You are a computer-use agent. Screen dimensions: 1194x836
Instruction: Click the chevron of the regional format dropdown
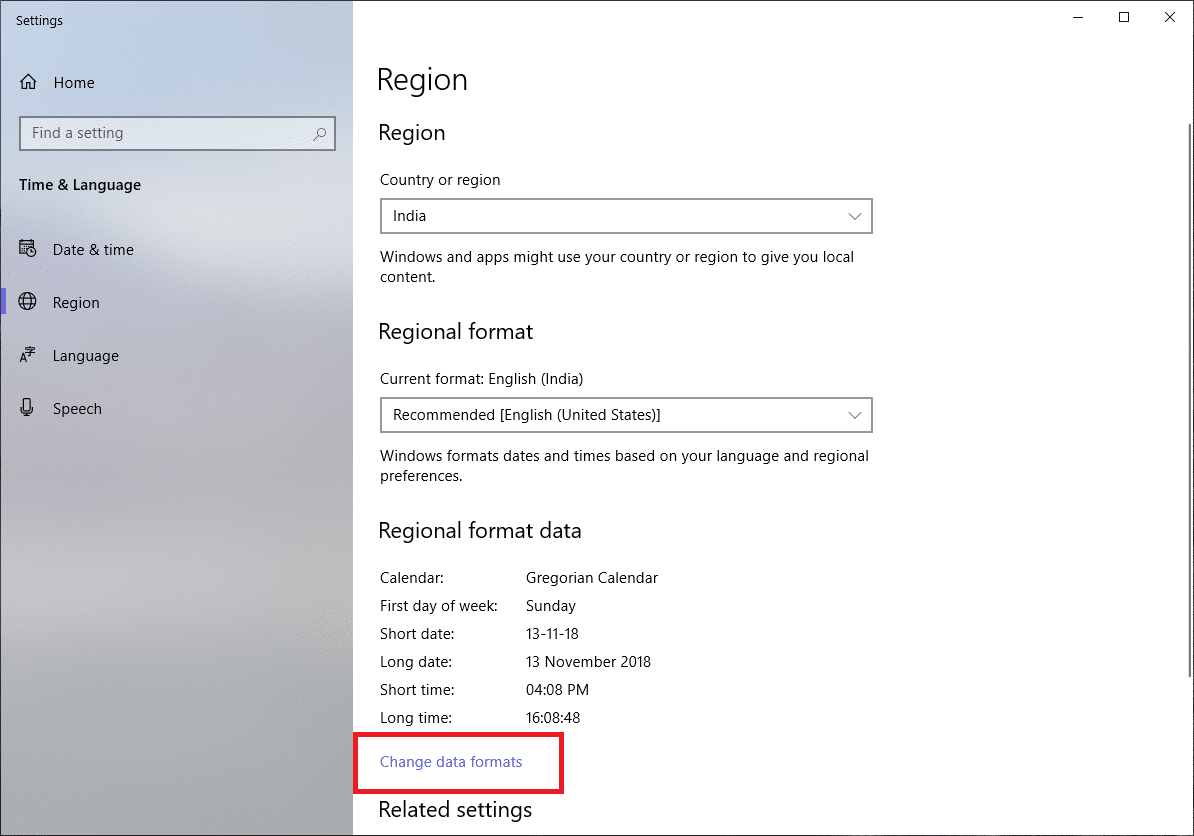pos(854,415)
